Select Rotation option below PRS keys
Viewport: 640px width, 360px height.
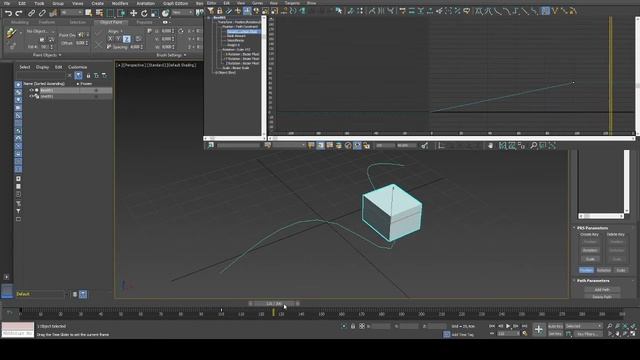tap(604, 270)
